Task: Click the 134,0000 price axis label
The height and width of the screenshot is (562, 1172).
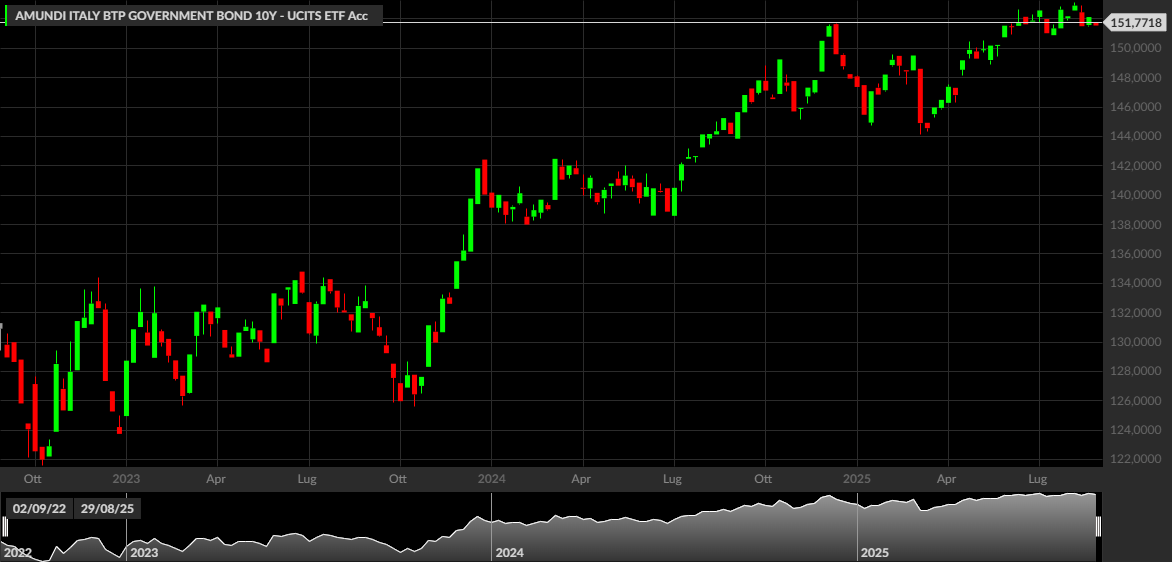Action: (1135, 283)
